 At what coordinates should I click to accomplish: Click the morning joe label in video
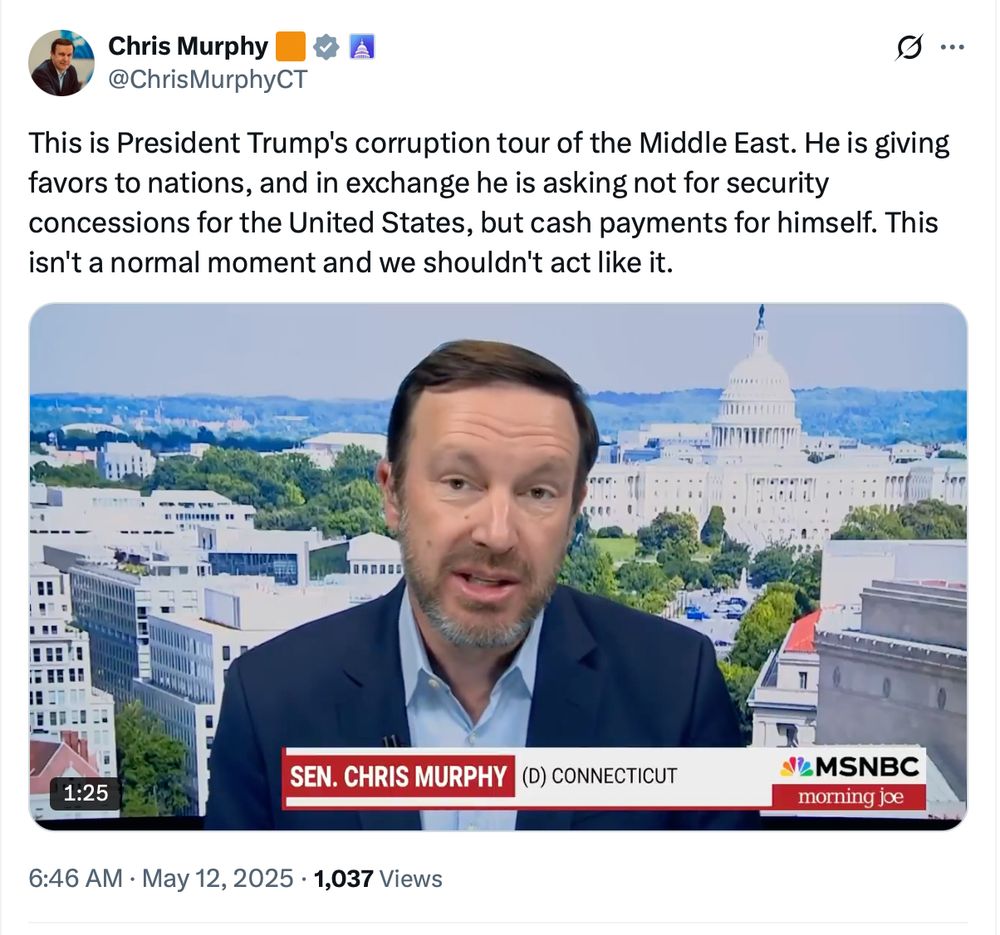pyautogui.click(x=850, y=797)
